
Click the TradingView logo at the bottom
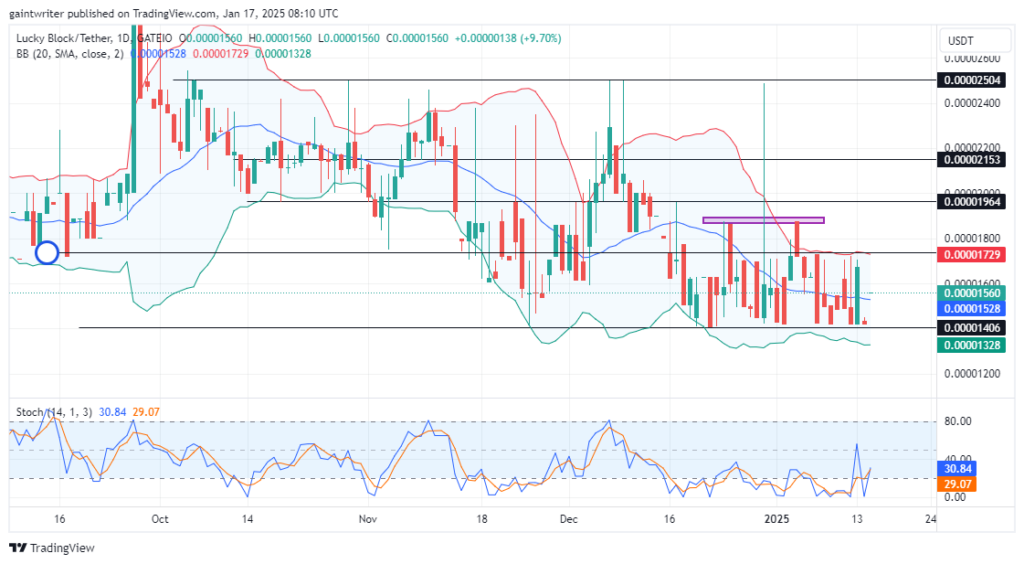(52, 548)
